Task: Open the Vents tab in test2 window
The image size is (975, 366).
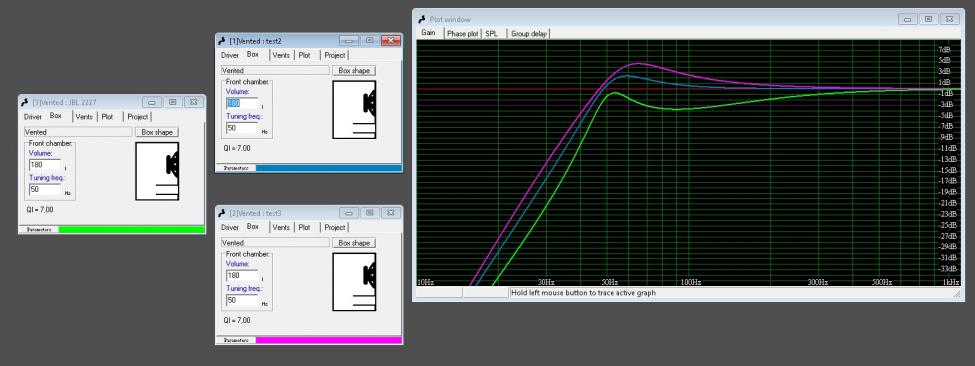Action: pos(281,55)
